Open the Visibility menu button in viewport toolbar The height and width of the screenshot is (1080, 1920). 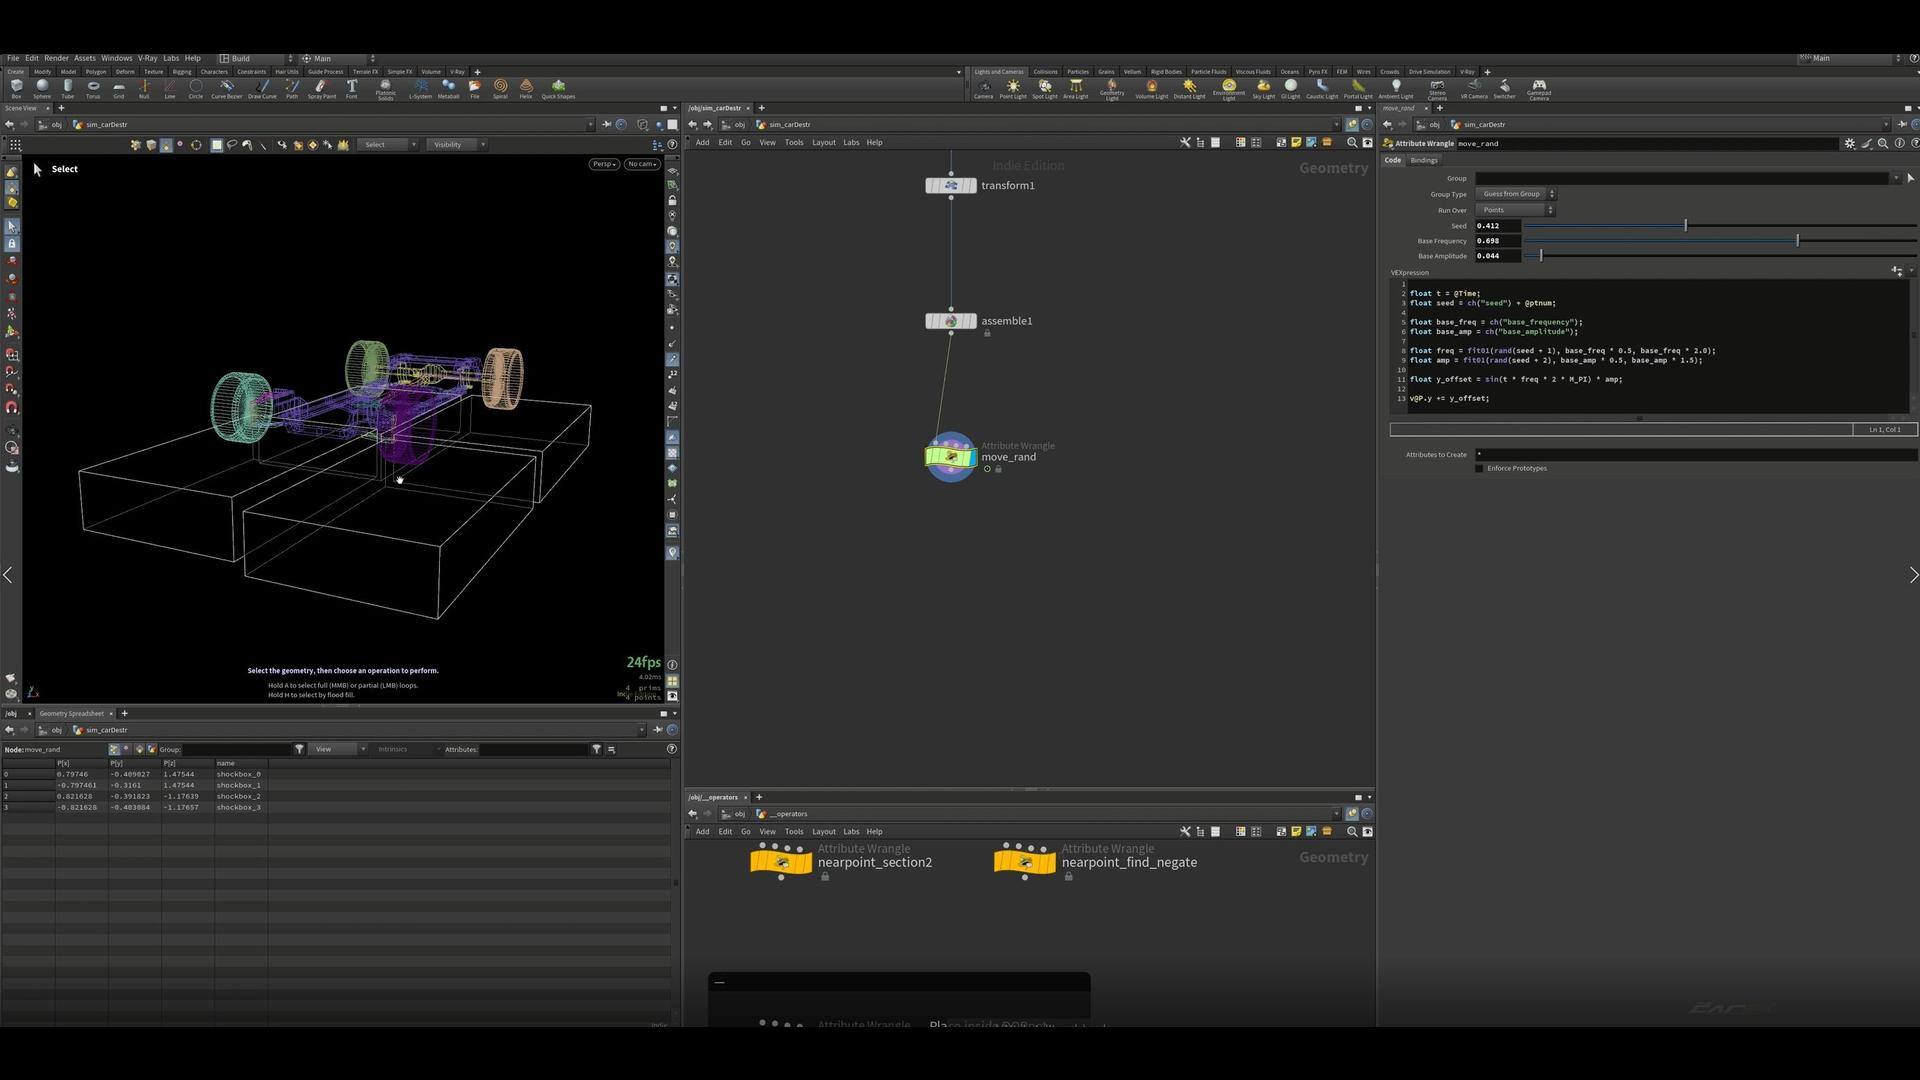coord(455,144)
